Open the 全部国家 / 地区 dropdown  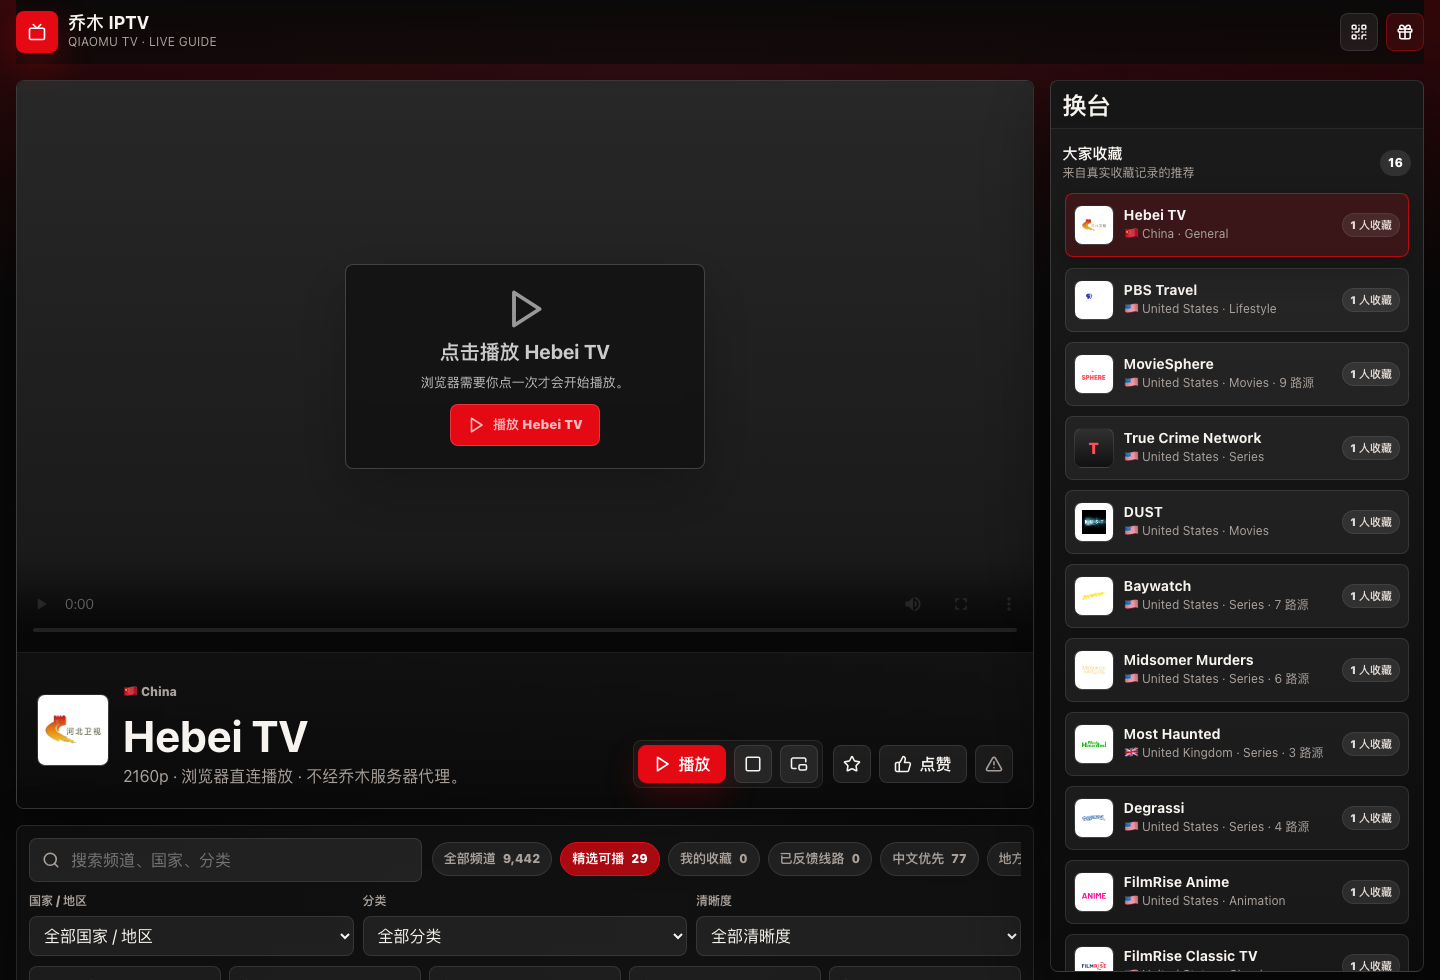point(191,936)
